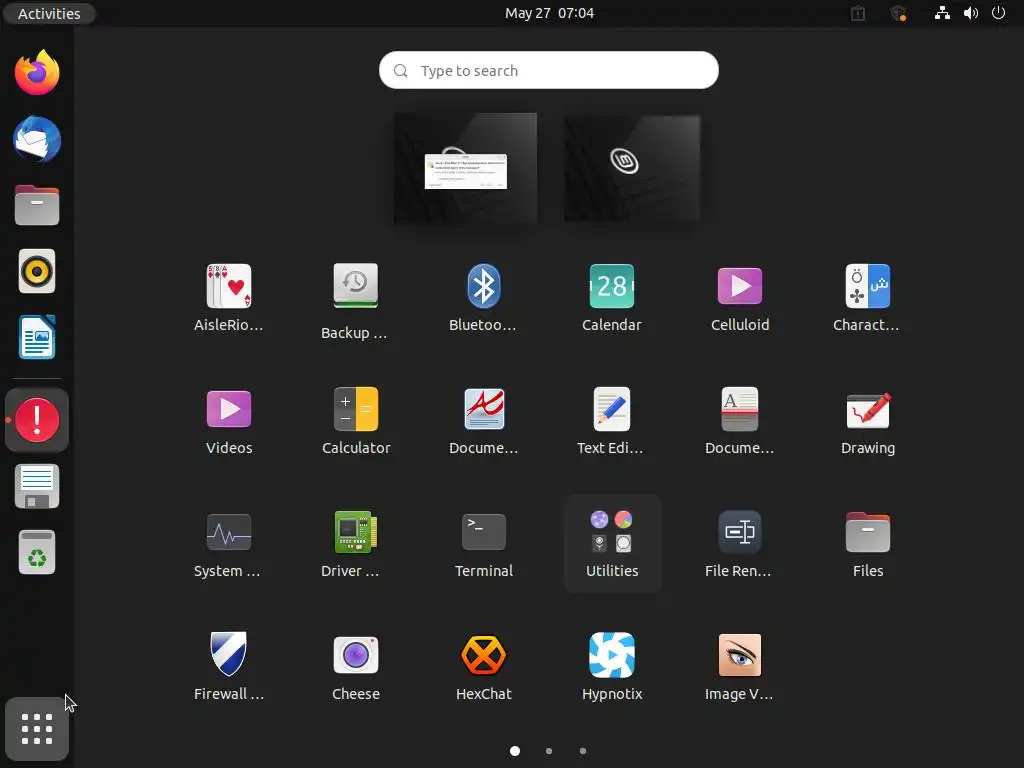
Task: Launch the Cheese camera app
Action: [x=355, y=667]
